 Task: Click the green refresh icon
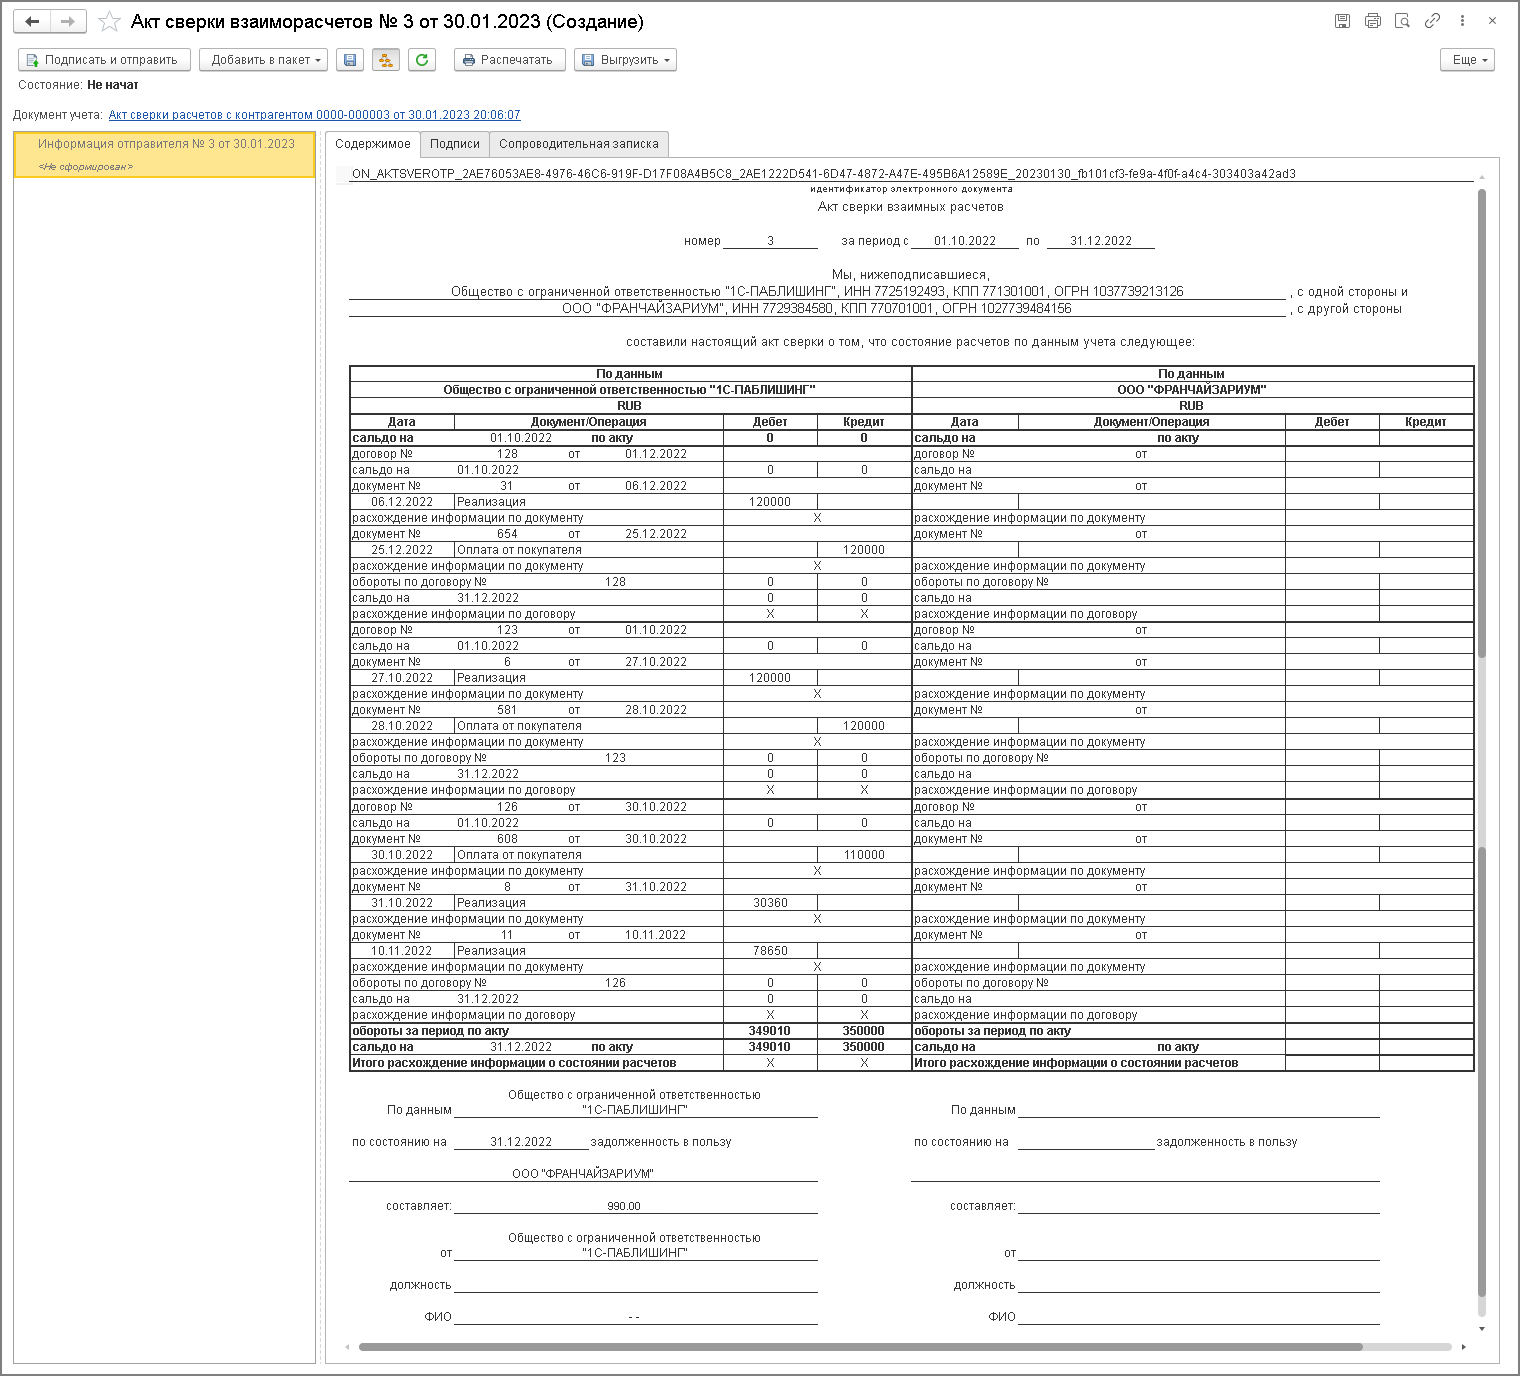(422, 60)
